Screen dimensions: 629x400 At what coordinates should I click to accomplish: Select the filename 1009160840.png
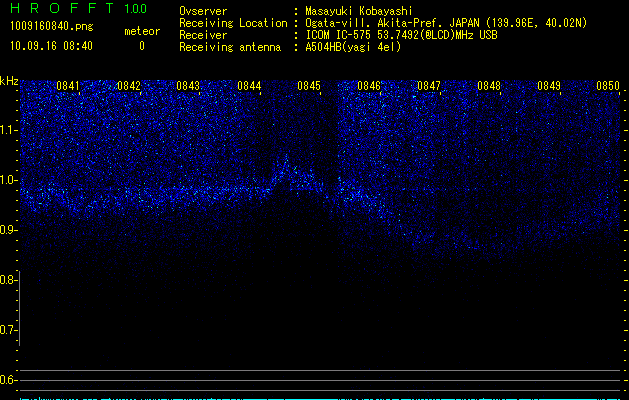pos(52,27)
